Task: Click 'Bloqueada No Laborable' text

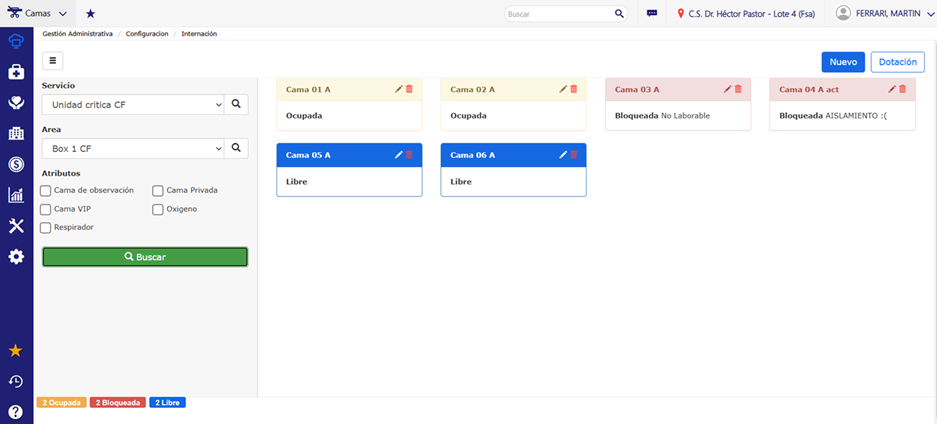Action: [663, 116]
